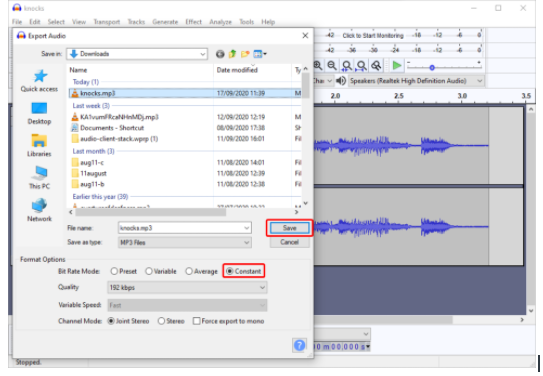The image size is (543, 376).
Task: Enable Force export to mono checkbox
Action: click(197, 321)
